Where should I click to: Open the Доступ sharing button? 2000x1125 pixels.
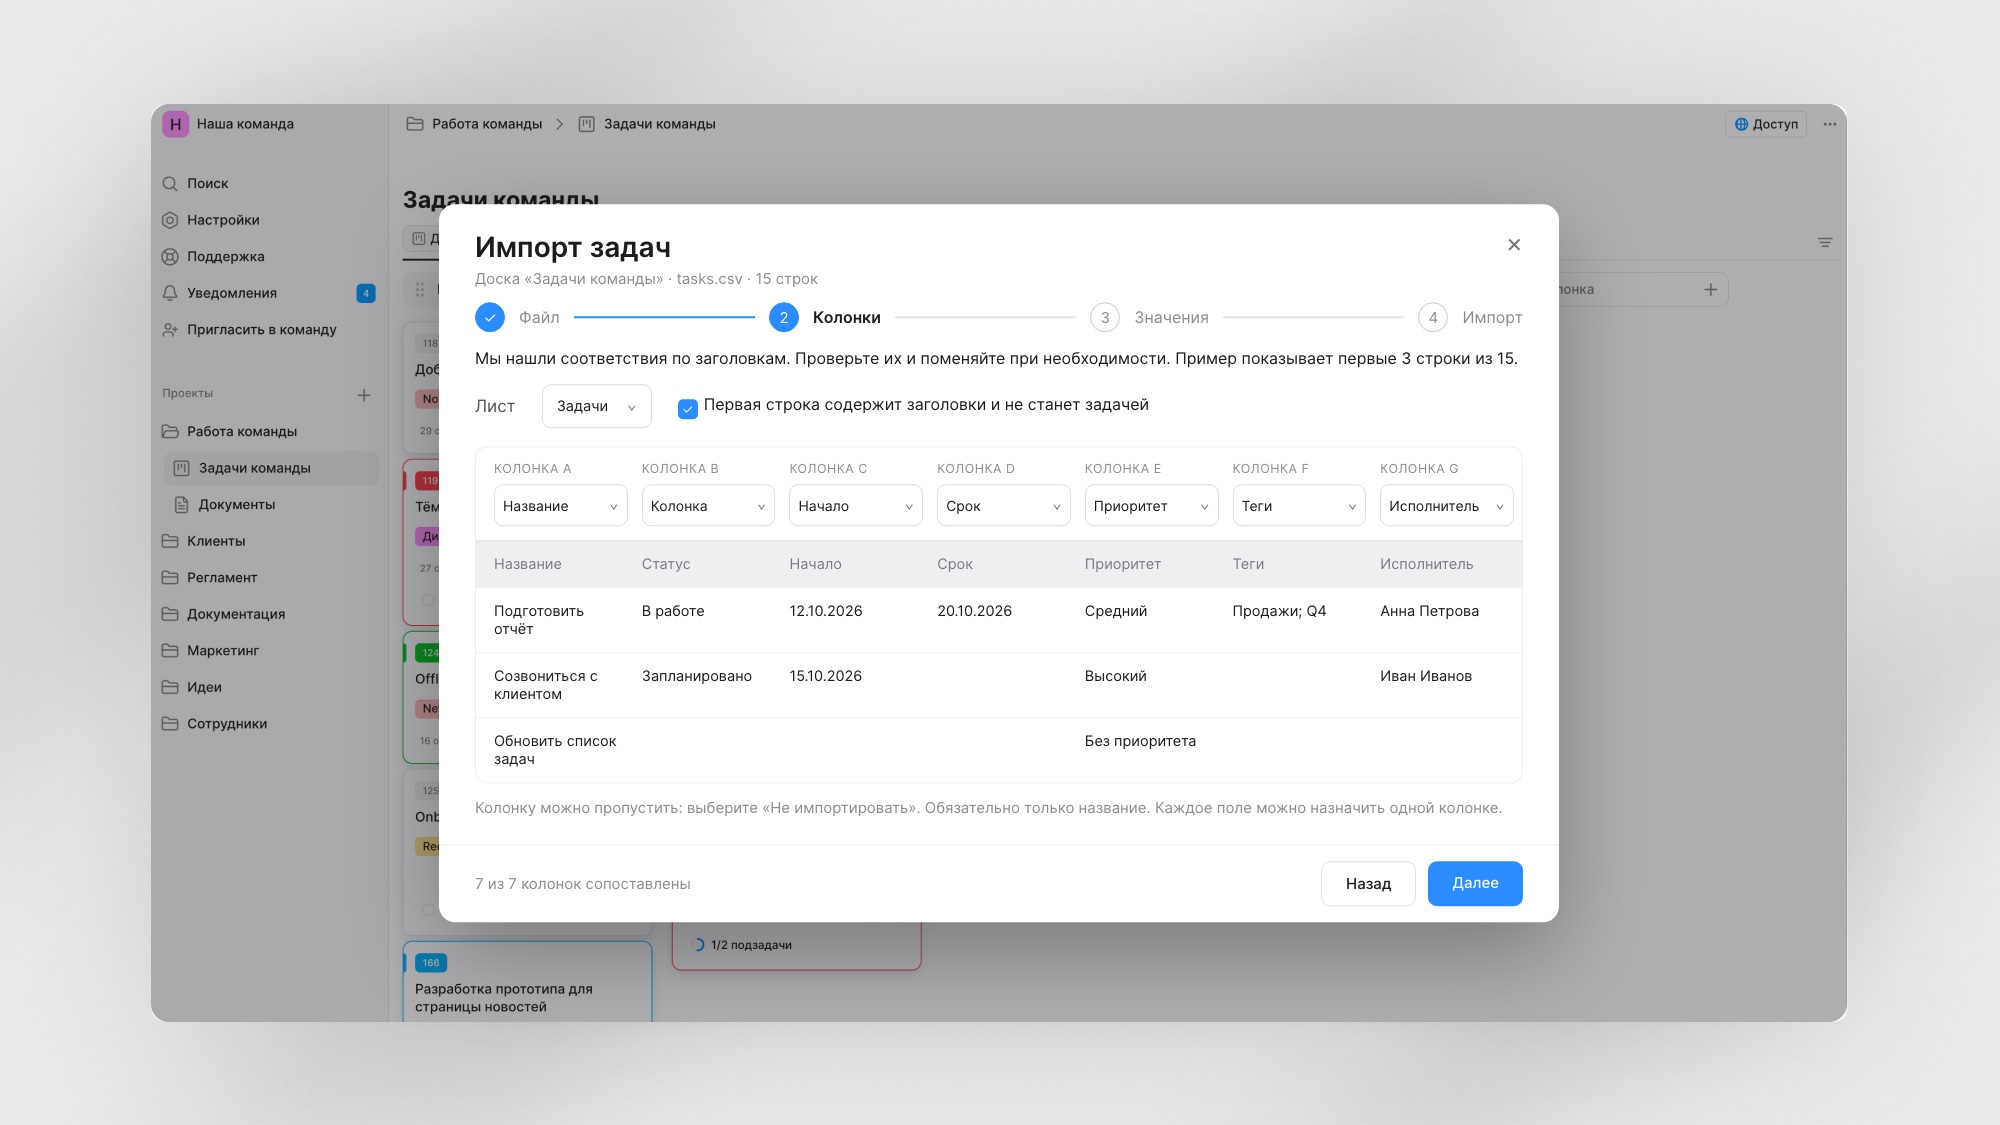pyautogui.click(x=1766, y=125)
